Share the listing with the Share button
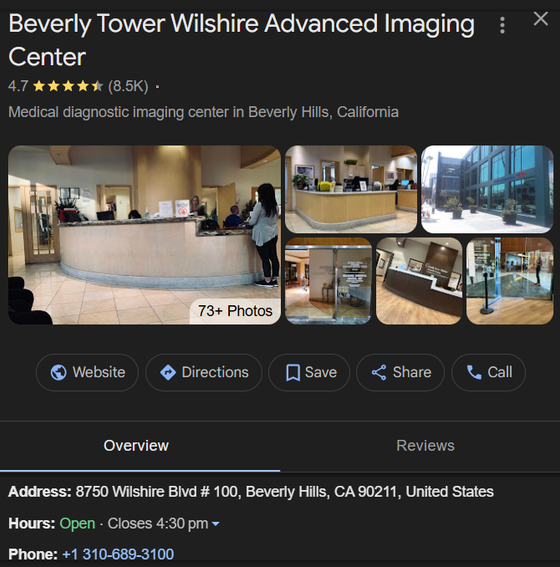 401,372
